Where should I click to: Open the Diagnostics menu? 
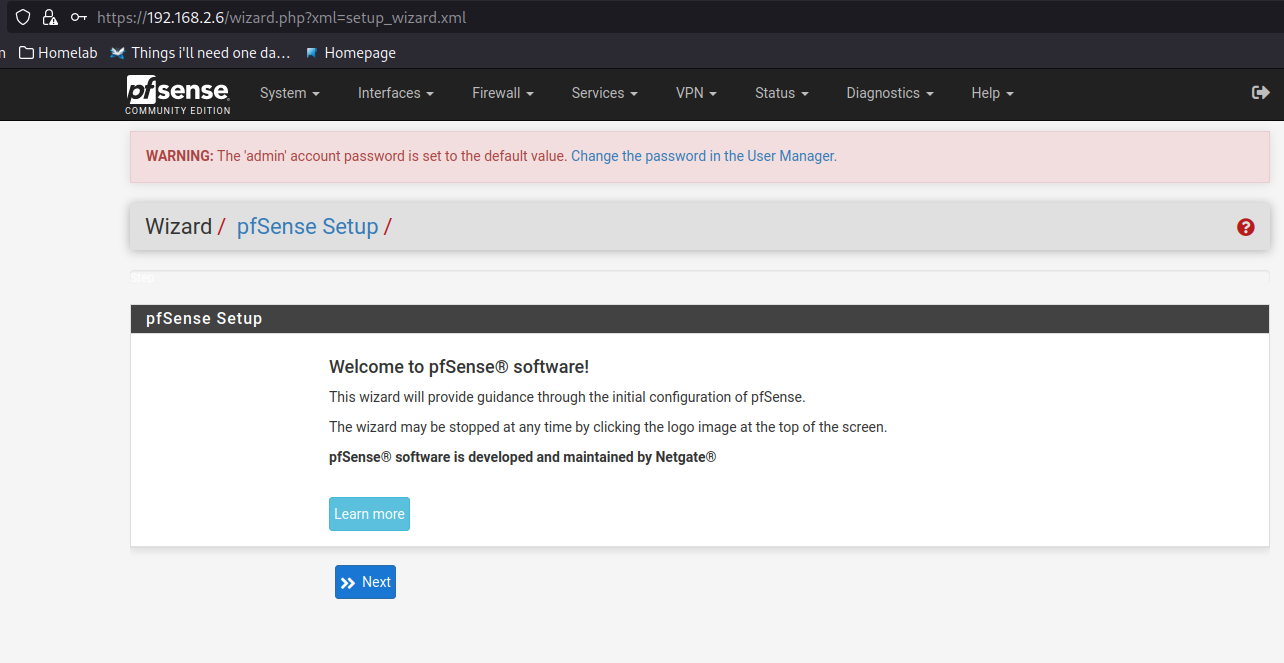click(x=889, y=93)
